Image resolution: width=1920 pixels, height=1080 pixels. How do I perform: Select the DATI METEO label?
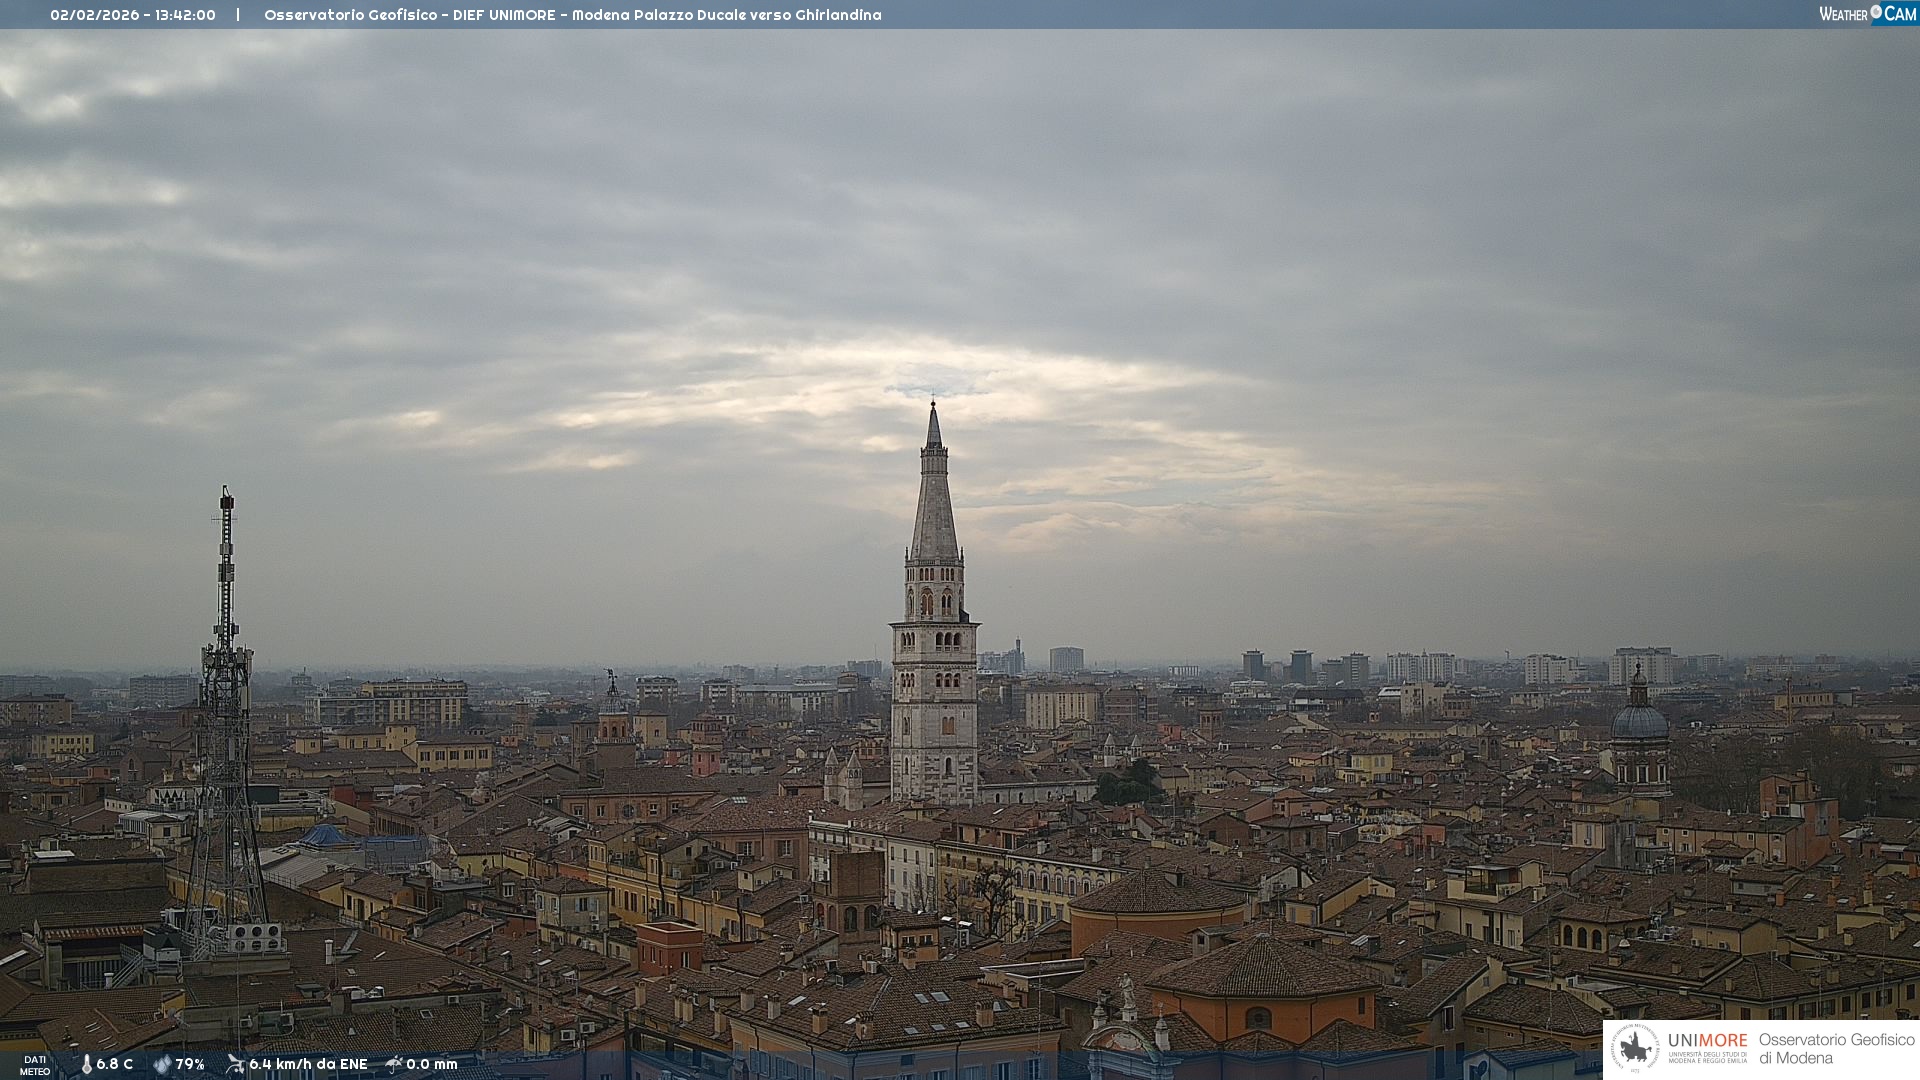click(35, 1065)
